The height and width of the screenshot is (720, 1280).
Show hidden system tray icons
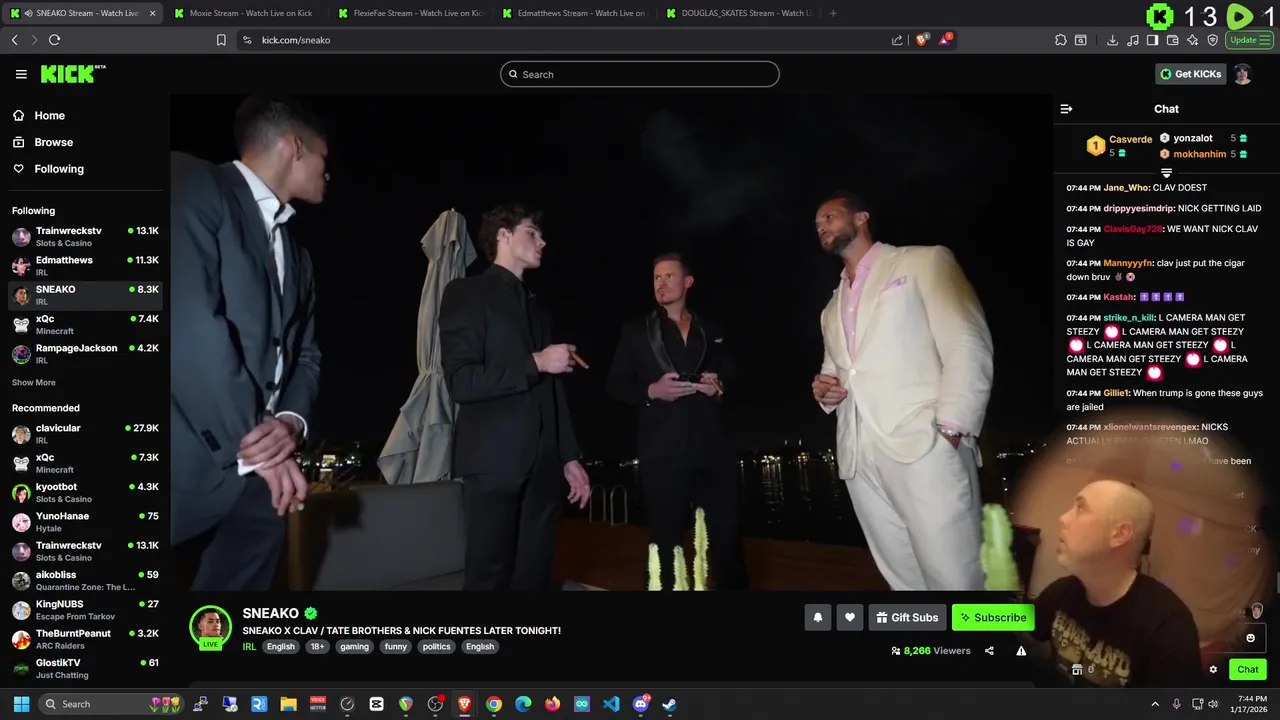tap(1155, 704)
